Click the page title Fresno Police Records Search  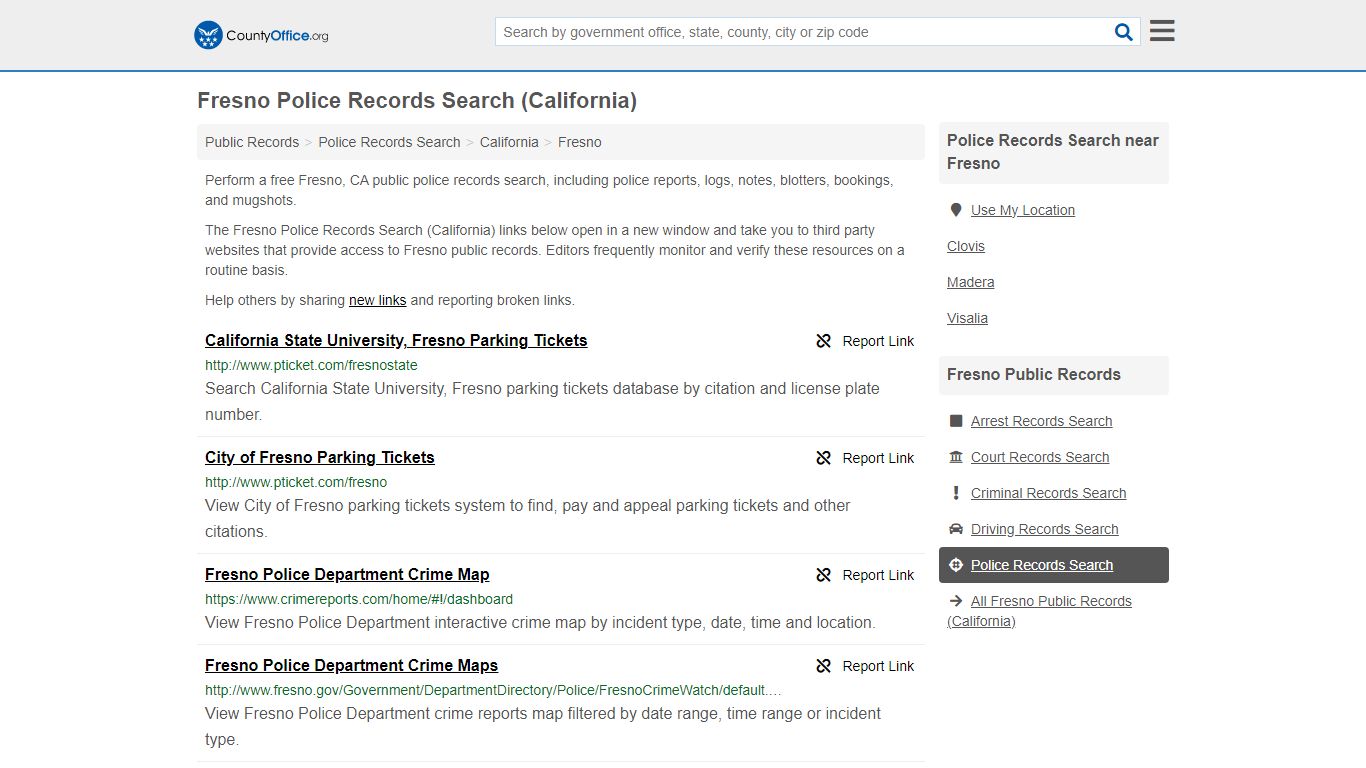[417, 100]
